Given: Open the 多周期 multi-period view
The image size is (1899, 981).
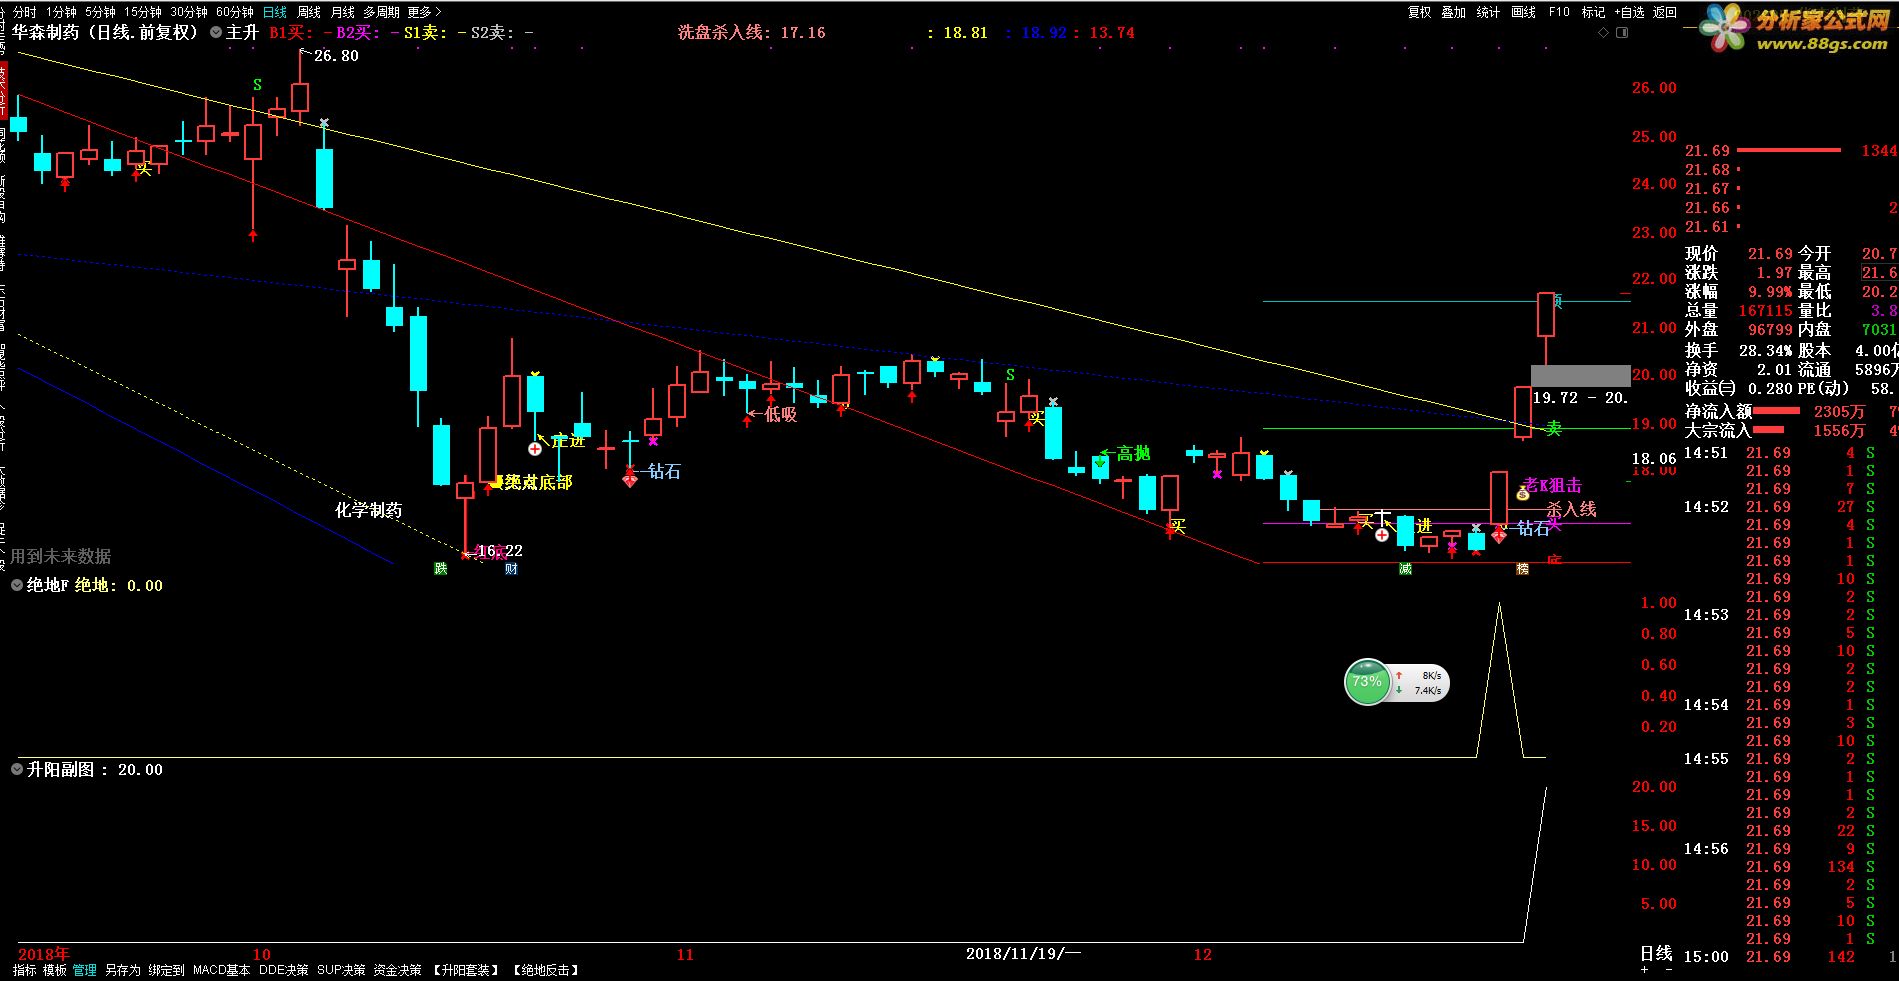Looking at the screenshot, I should point(381,12).
